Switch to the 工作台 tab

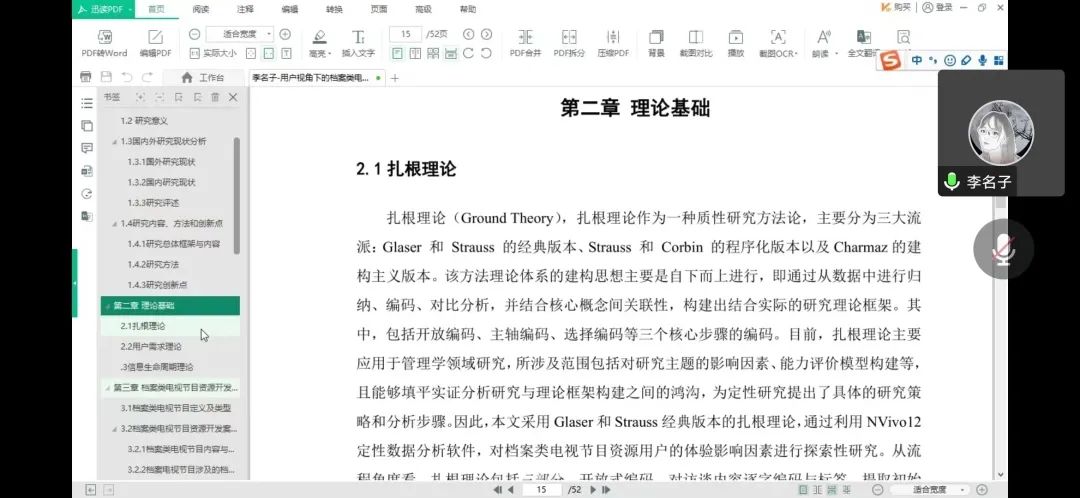[203, 77]
